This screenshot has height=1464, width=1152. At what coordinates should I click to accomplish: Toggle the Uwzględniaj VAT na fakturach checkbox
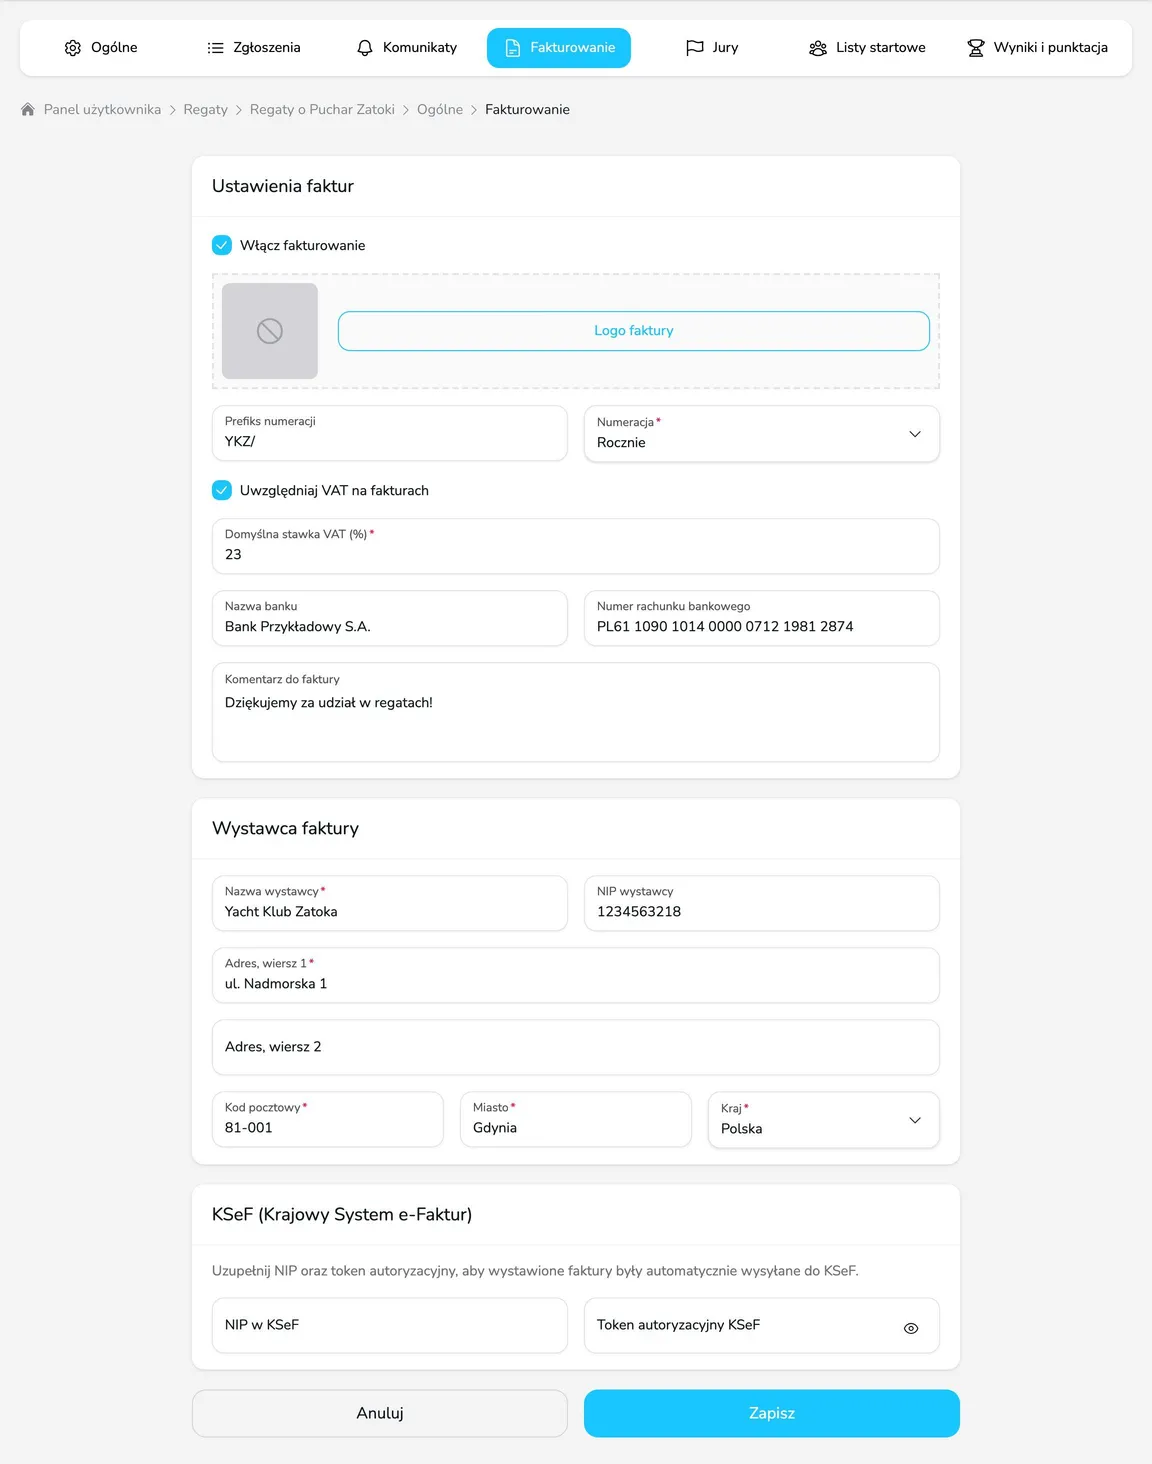click(x=222, y=490)
